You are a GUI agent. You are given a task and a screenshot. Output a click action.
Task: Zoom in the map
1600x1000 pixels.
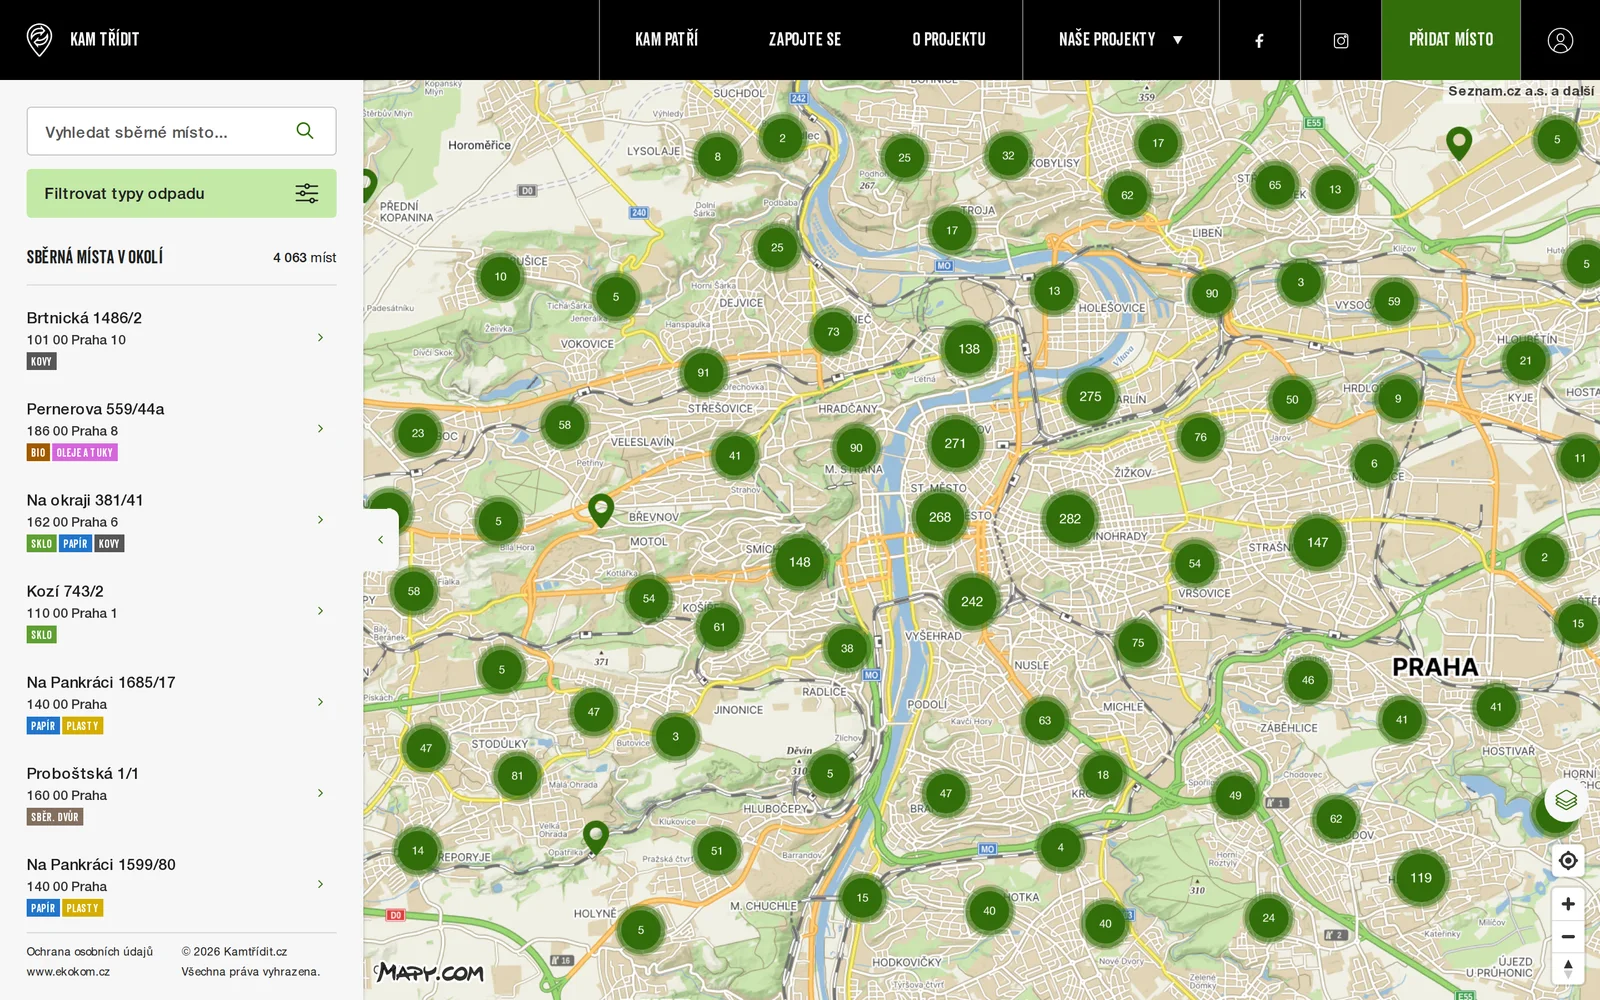[x=1568, y=904]
